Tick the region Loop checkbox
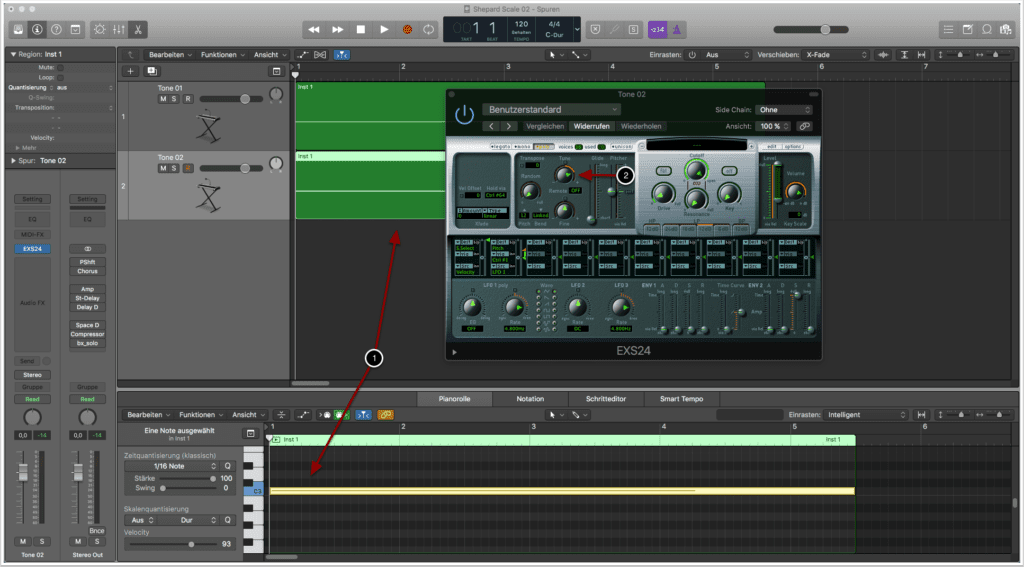Screen dimensions: 1024x567 [x=60, y=77]
